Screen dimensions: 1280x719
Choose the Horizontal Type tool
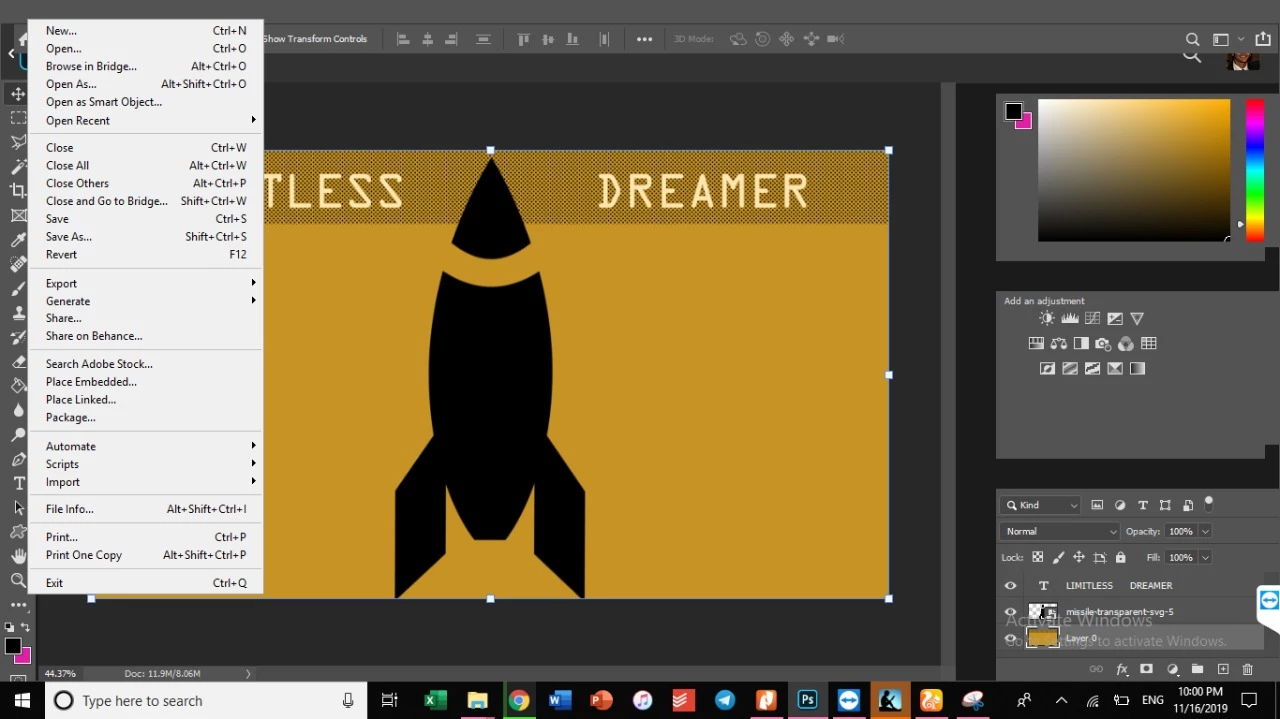click(18, 483)
